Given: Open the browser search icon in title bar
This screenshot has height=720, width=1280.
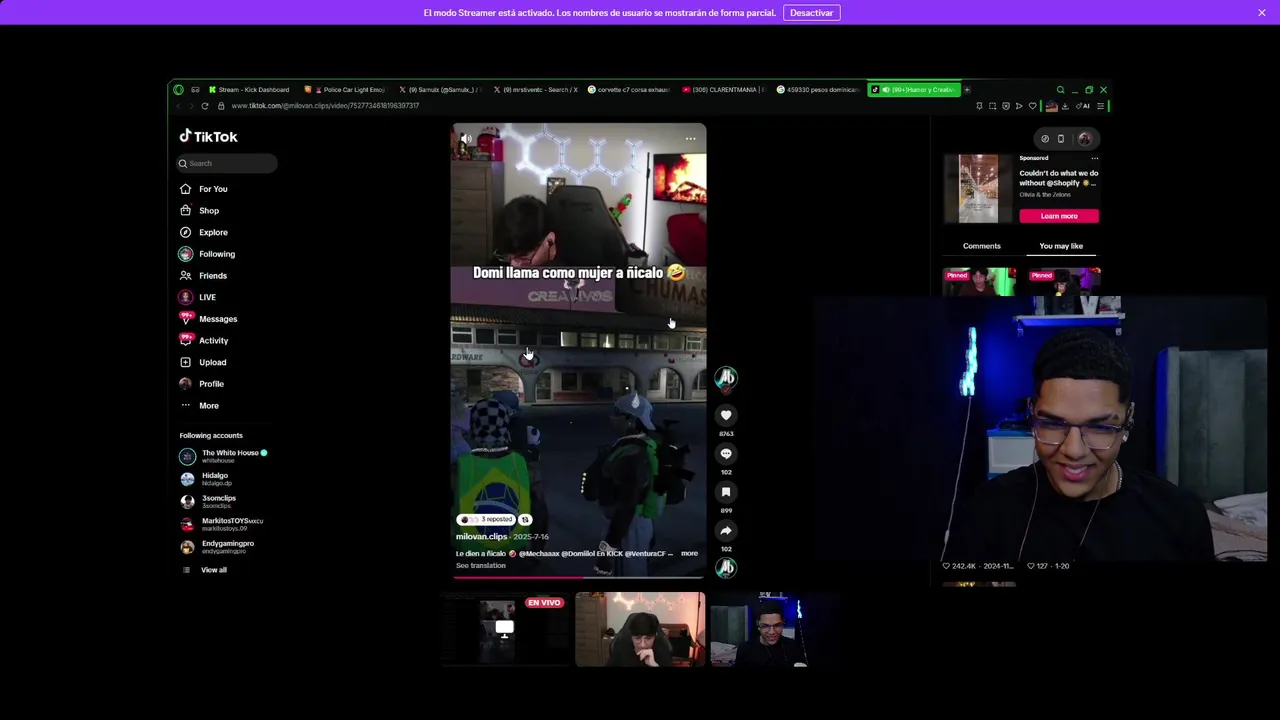Looking at the screenshot, I should 1061,90.
